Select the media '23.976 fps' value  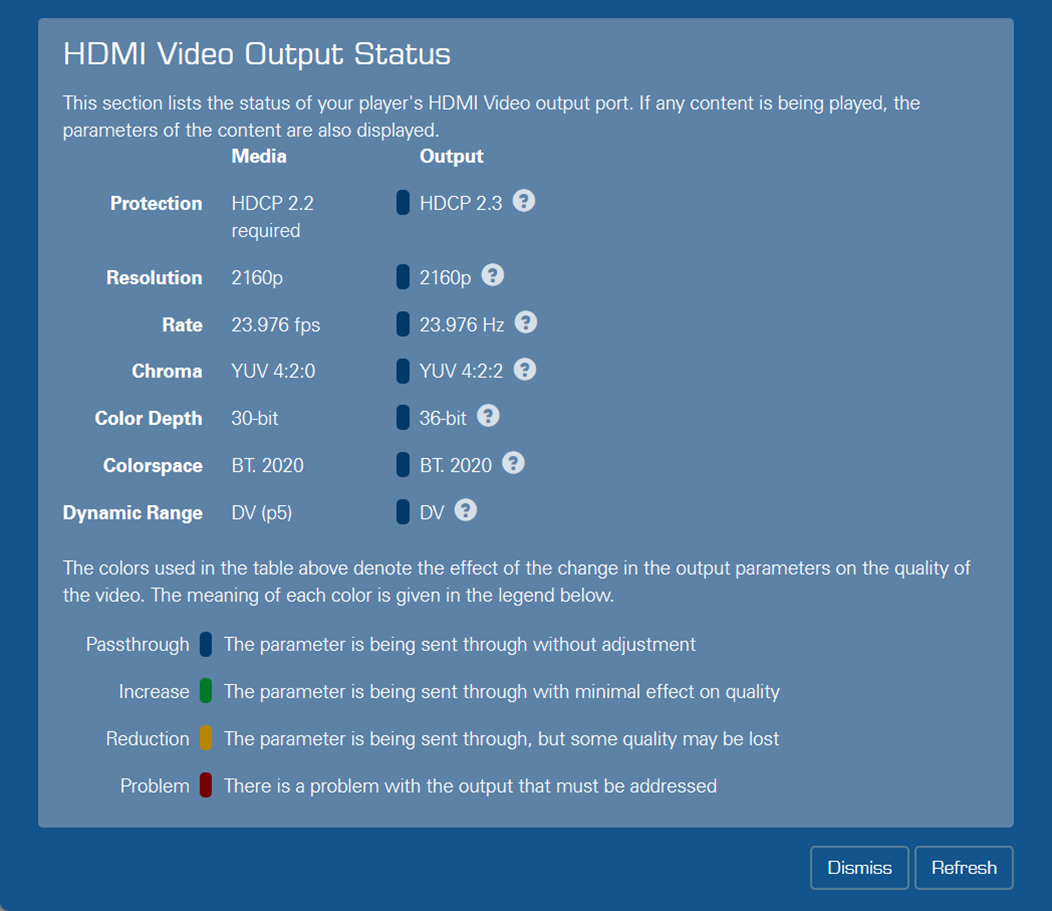[x=276, y=325]
